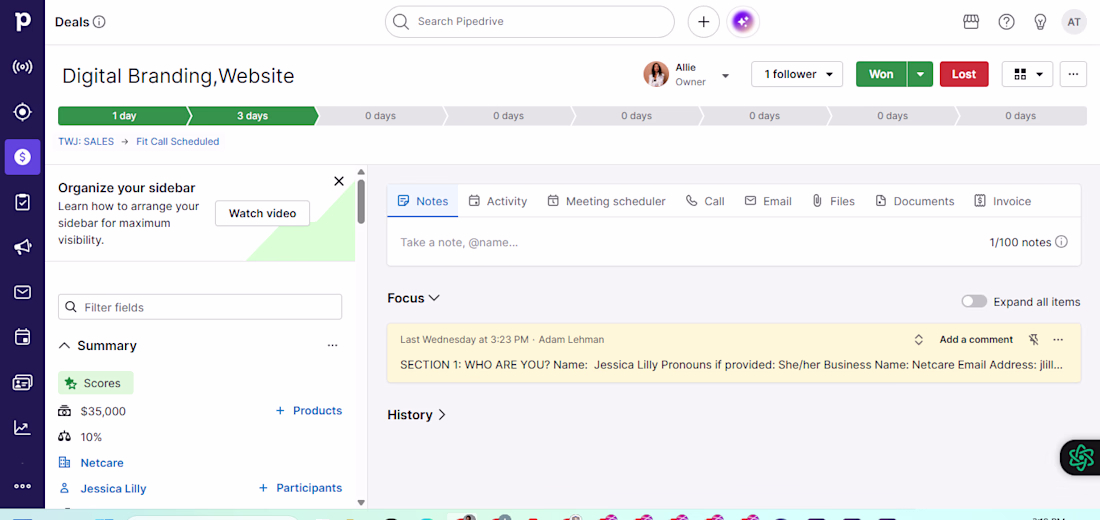Select the Notes tab

[x=422, y=201]
